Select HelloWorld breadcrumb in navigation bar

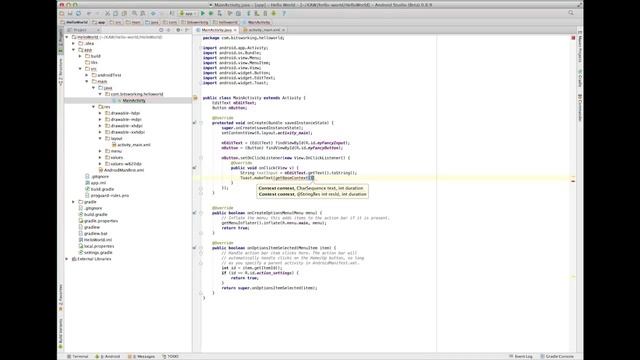point(74,22)
